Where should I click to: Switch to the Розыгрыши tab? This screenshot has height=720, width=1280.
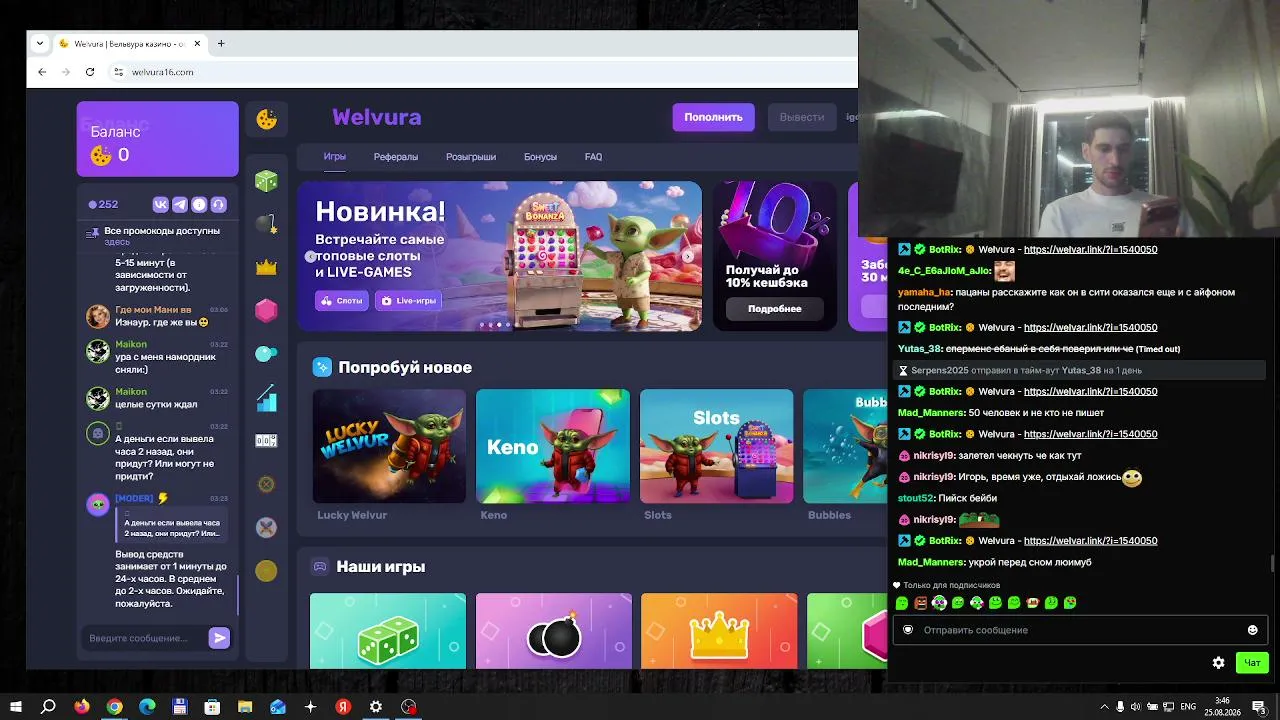pyautogui.click(x=471, y=157)
